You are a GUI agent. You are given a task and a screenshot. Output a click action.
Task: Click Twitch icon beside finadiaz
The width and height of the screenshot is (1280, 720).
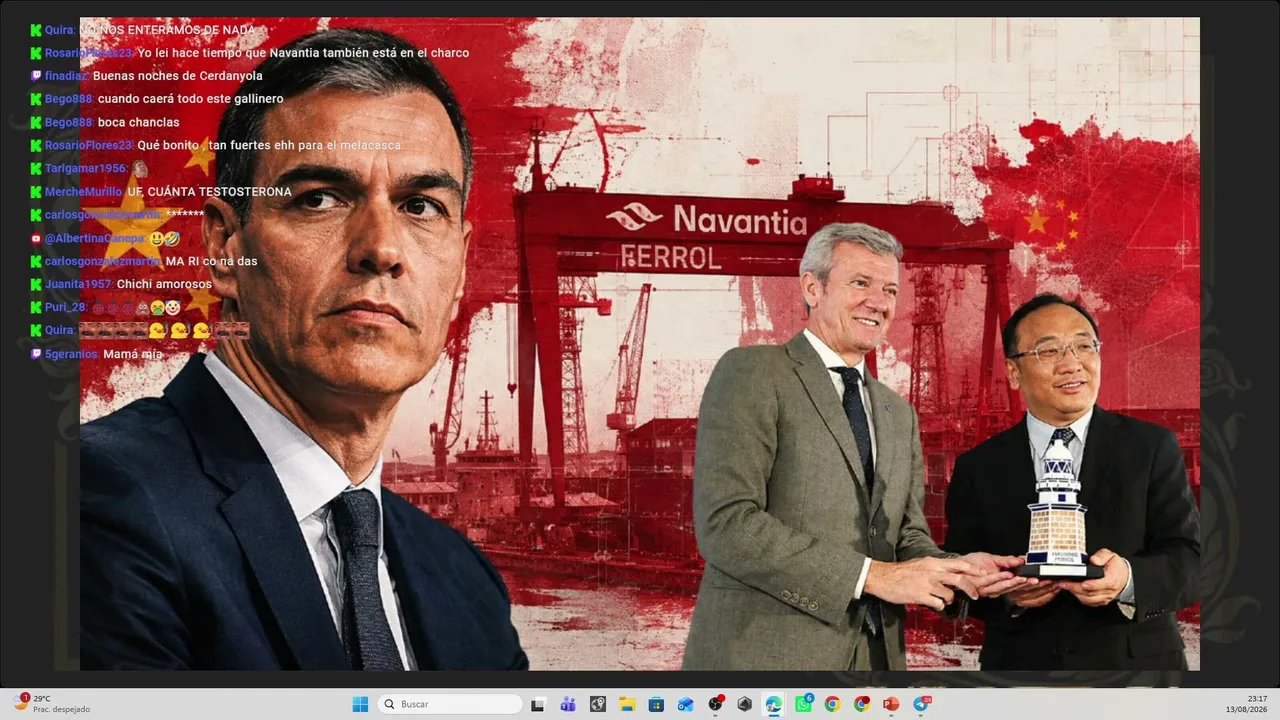[36, 76]
